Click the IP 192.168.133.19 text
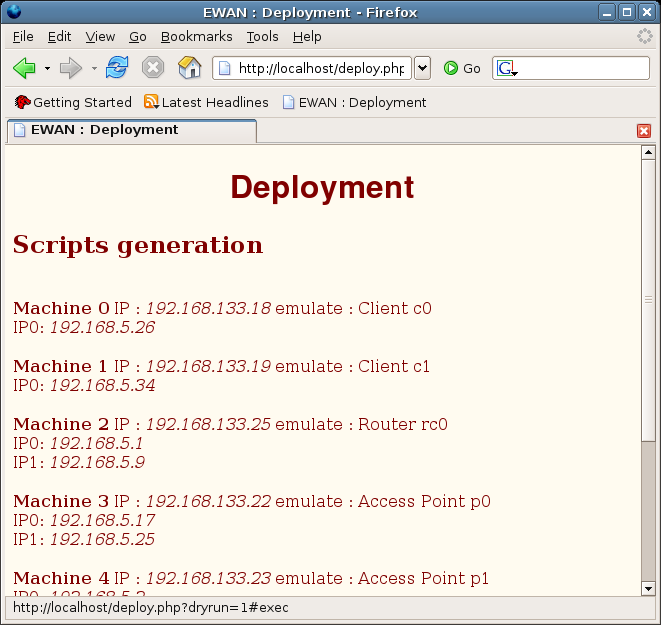This screenshot has width=661, height=625. (209, 366)
